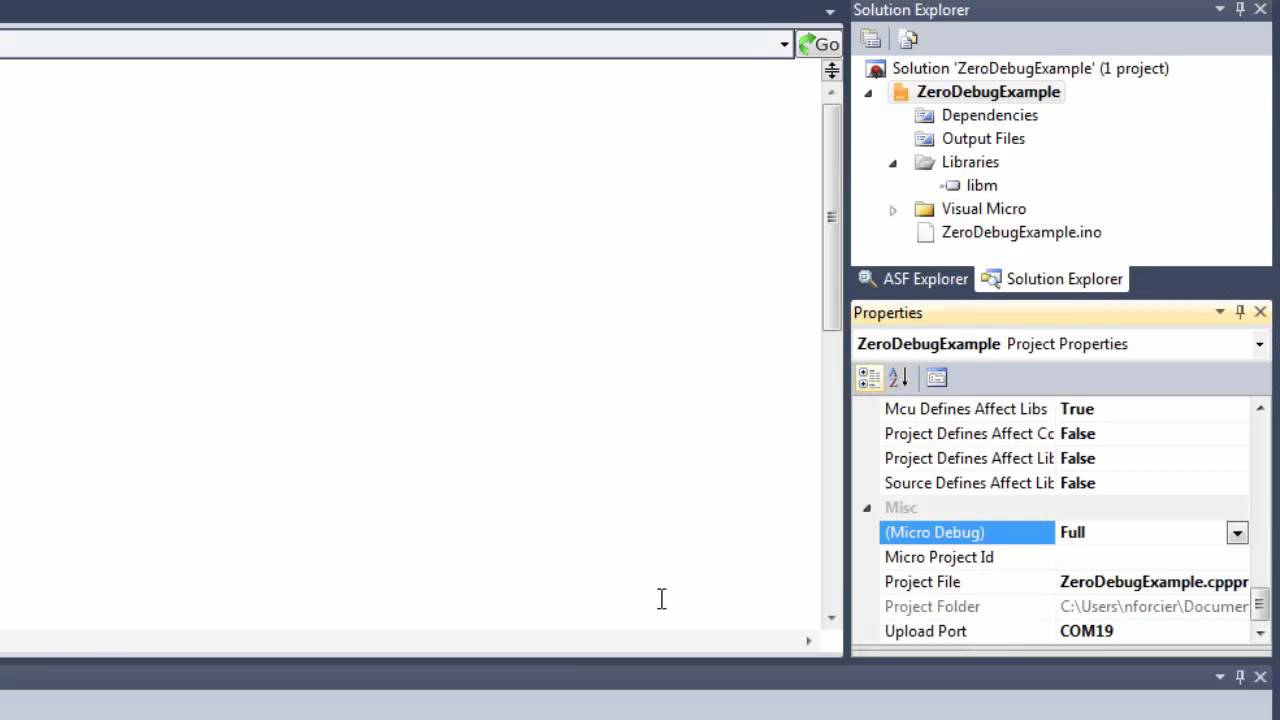Click editor vertical scroll up arrow
This screenshot has width=1280, height=720.
click(x=831, y=92)
